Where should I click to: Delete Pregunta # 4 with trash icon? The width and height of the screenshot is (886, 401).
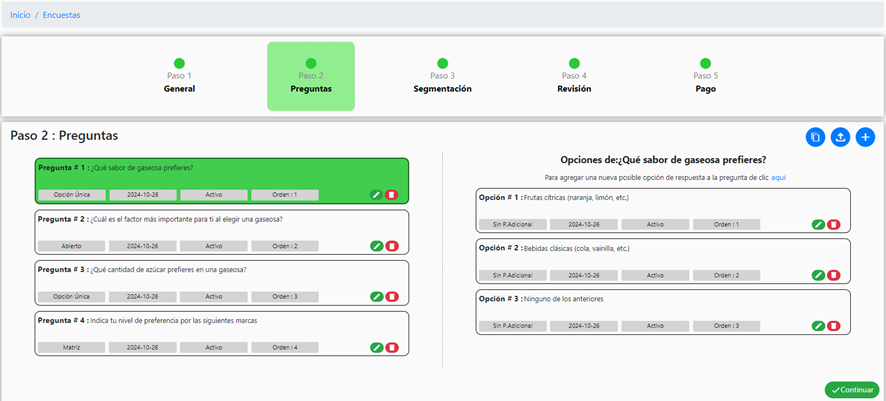392,347
